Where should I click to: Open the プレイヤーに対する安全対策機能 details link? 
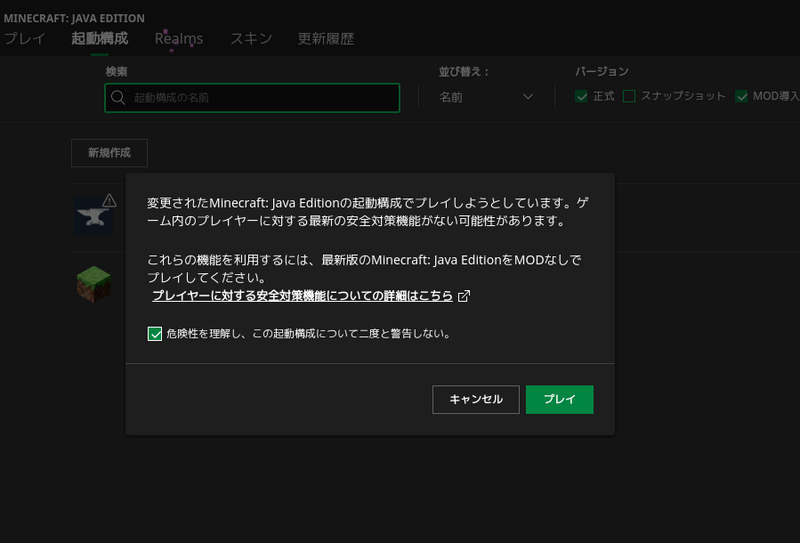(x=303, y=295)
